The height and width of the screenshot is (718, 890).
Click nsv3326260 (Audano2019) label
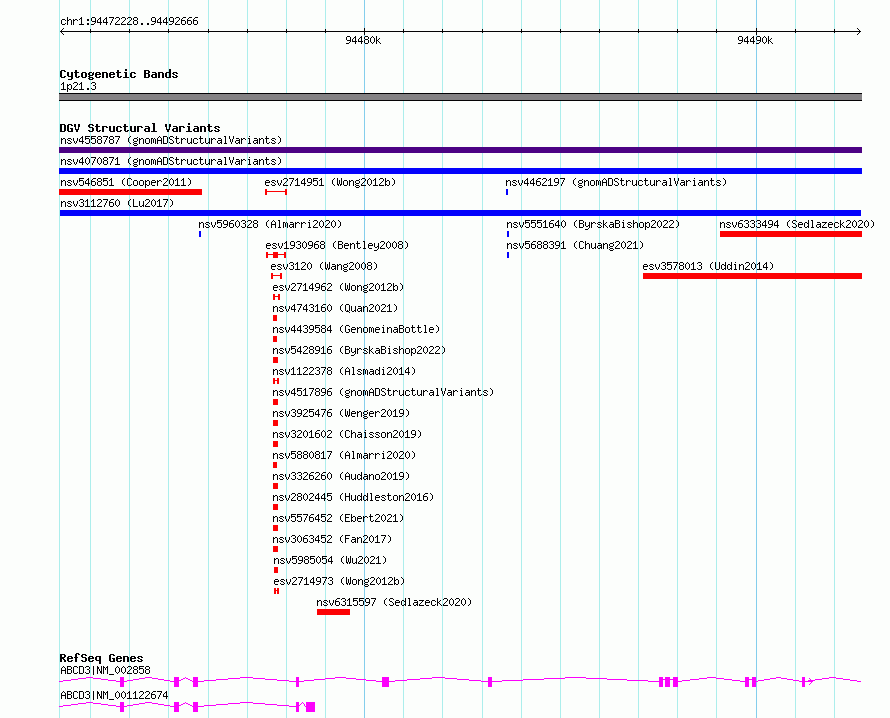pos(341,476)
